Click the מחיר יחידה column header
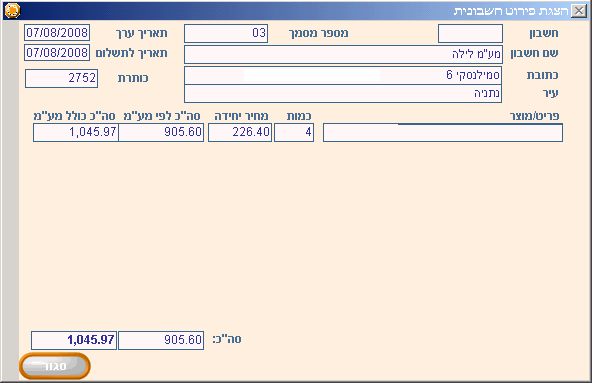Viewport: 592px width, 383px height. coord(241,116)
